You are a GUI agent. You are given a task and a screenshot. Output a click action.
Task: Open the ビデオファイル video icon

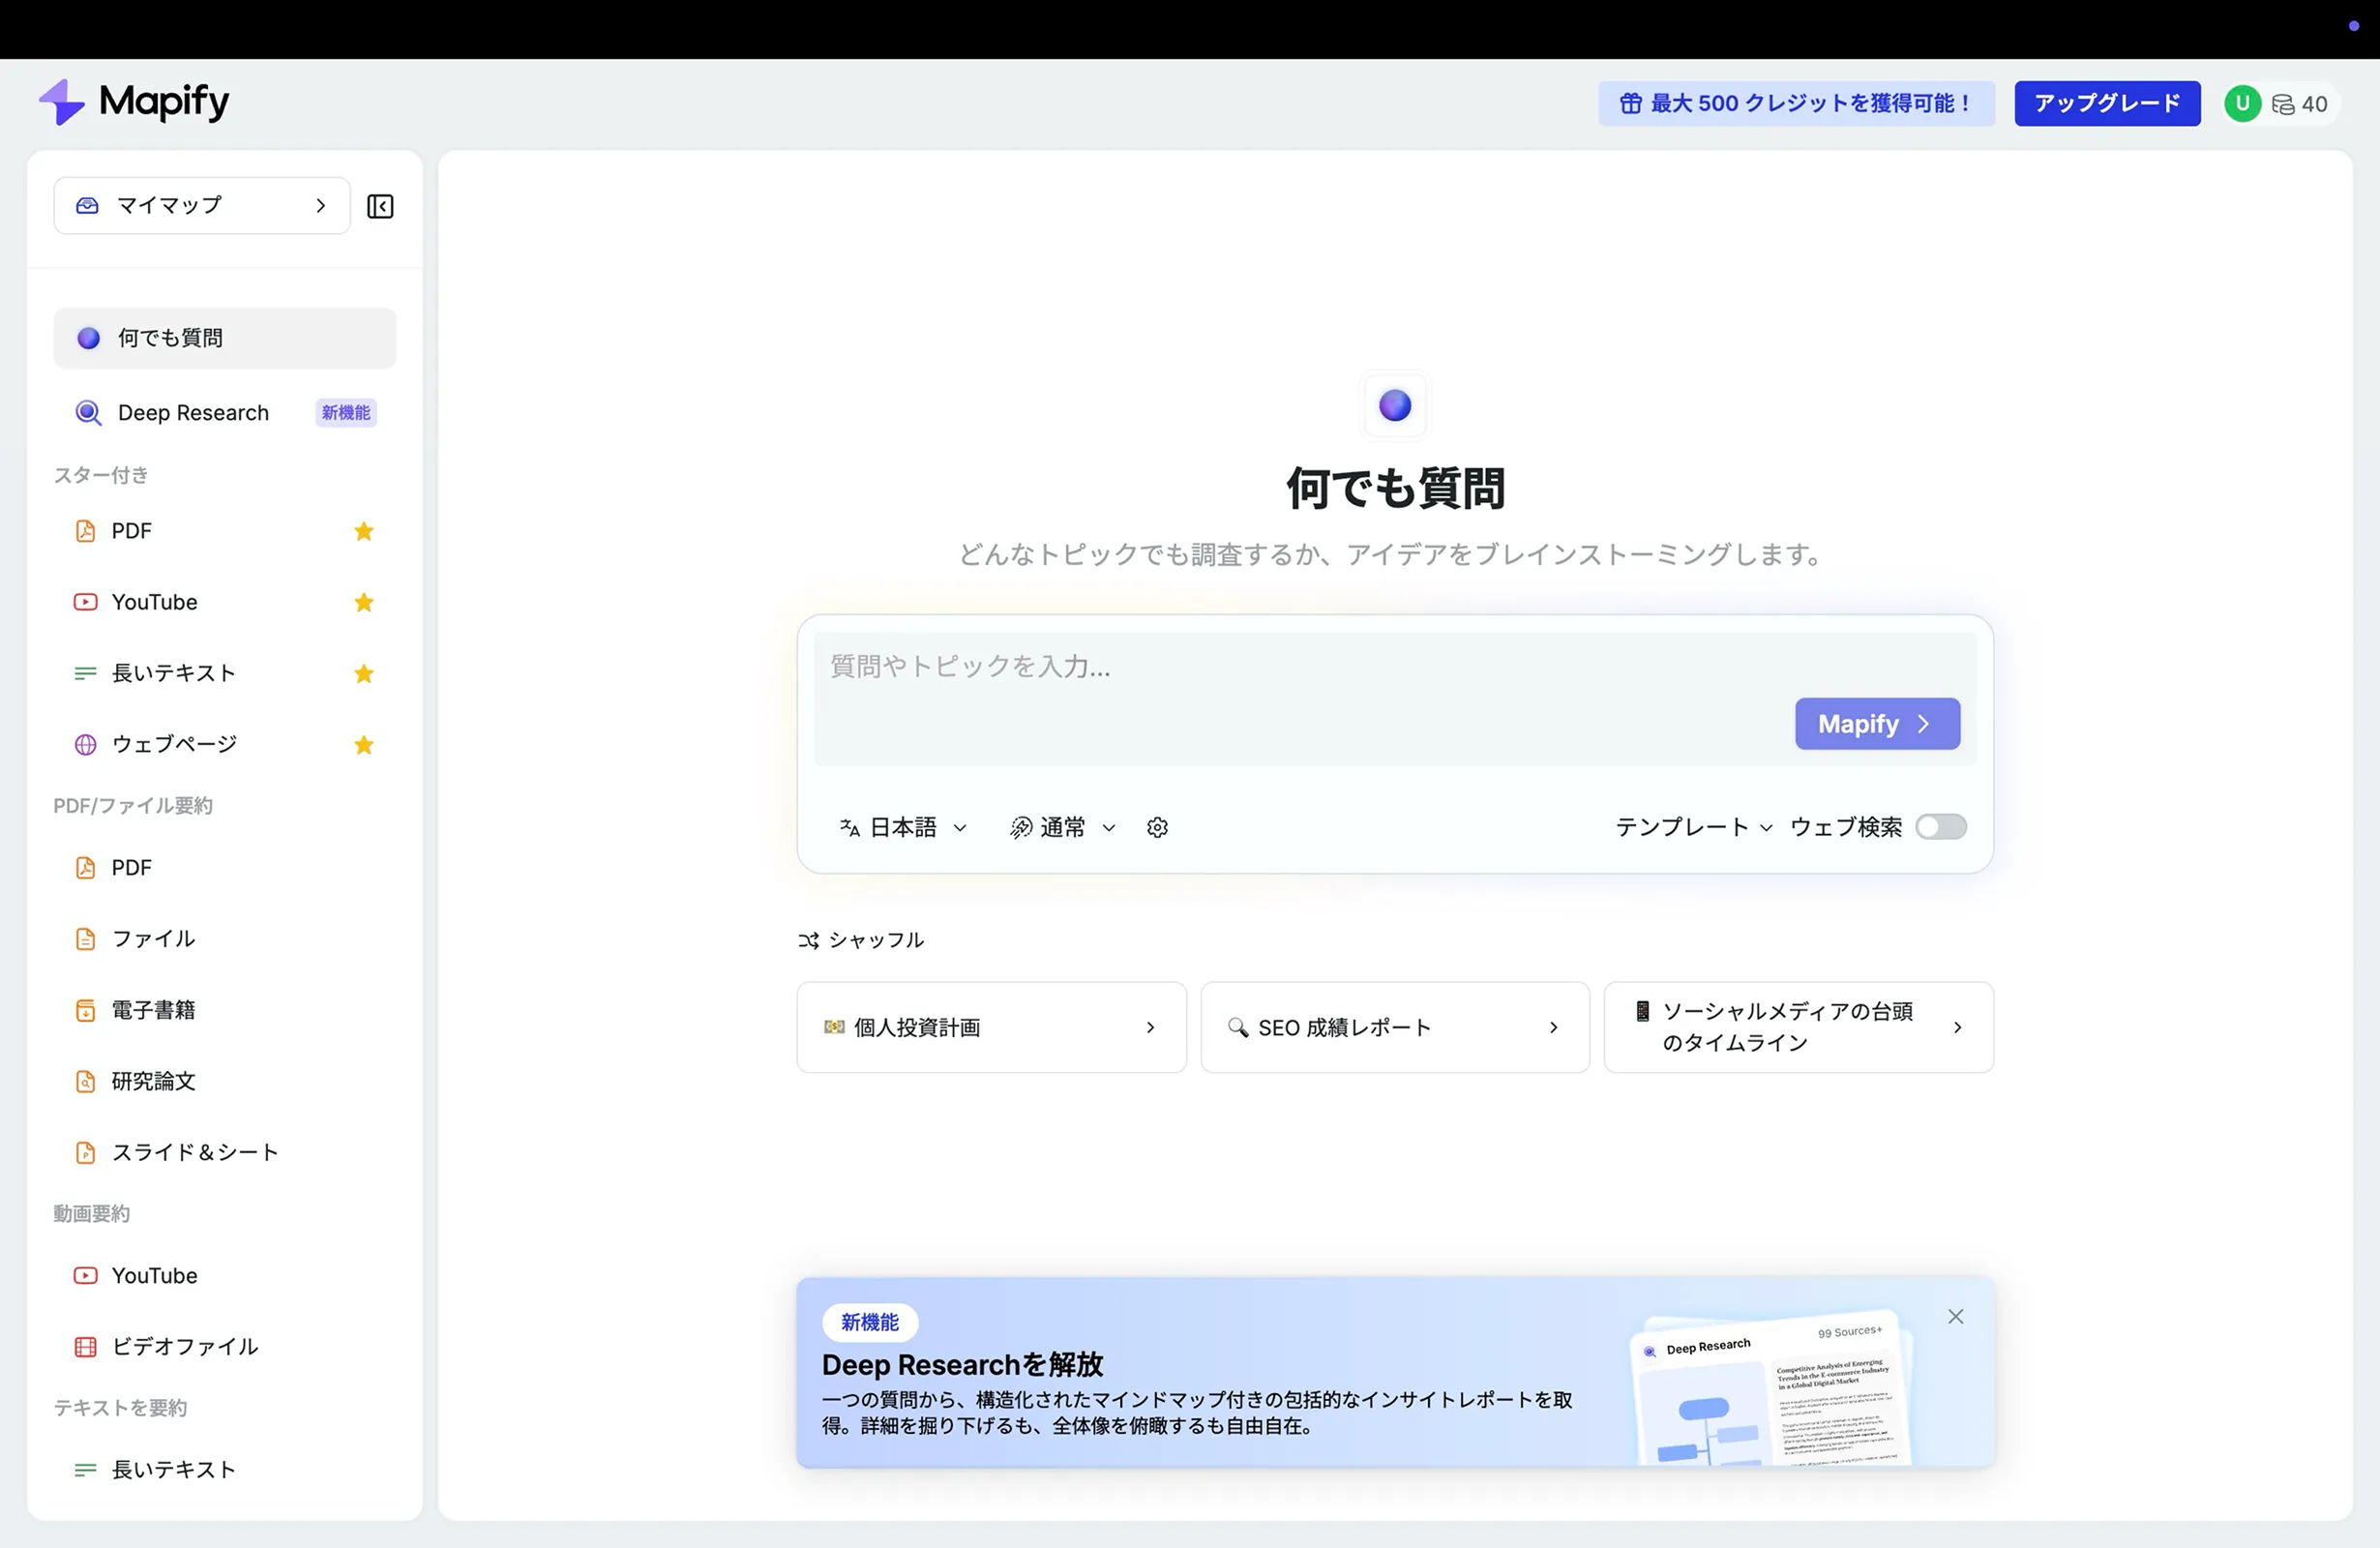pyautogui.click(x=85, y=1346)
